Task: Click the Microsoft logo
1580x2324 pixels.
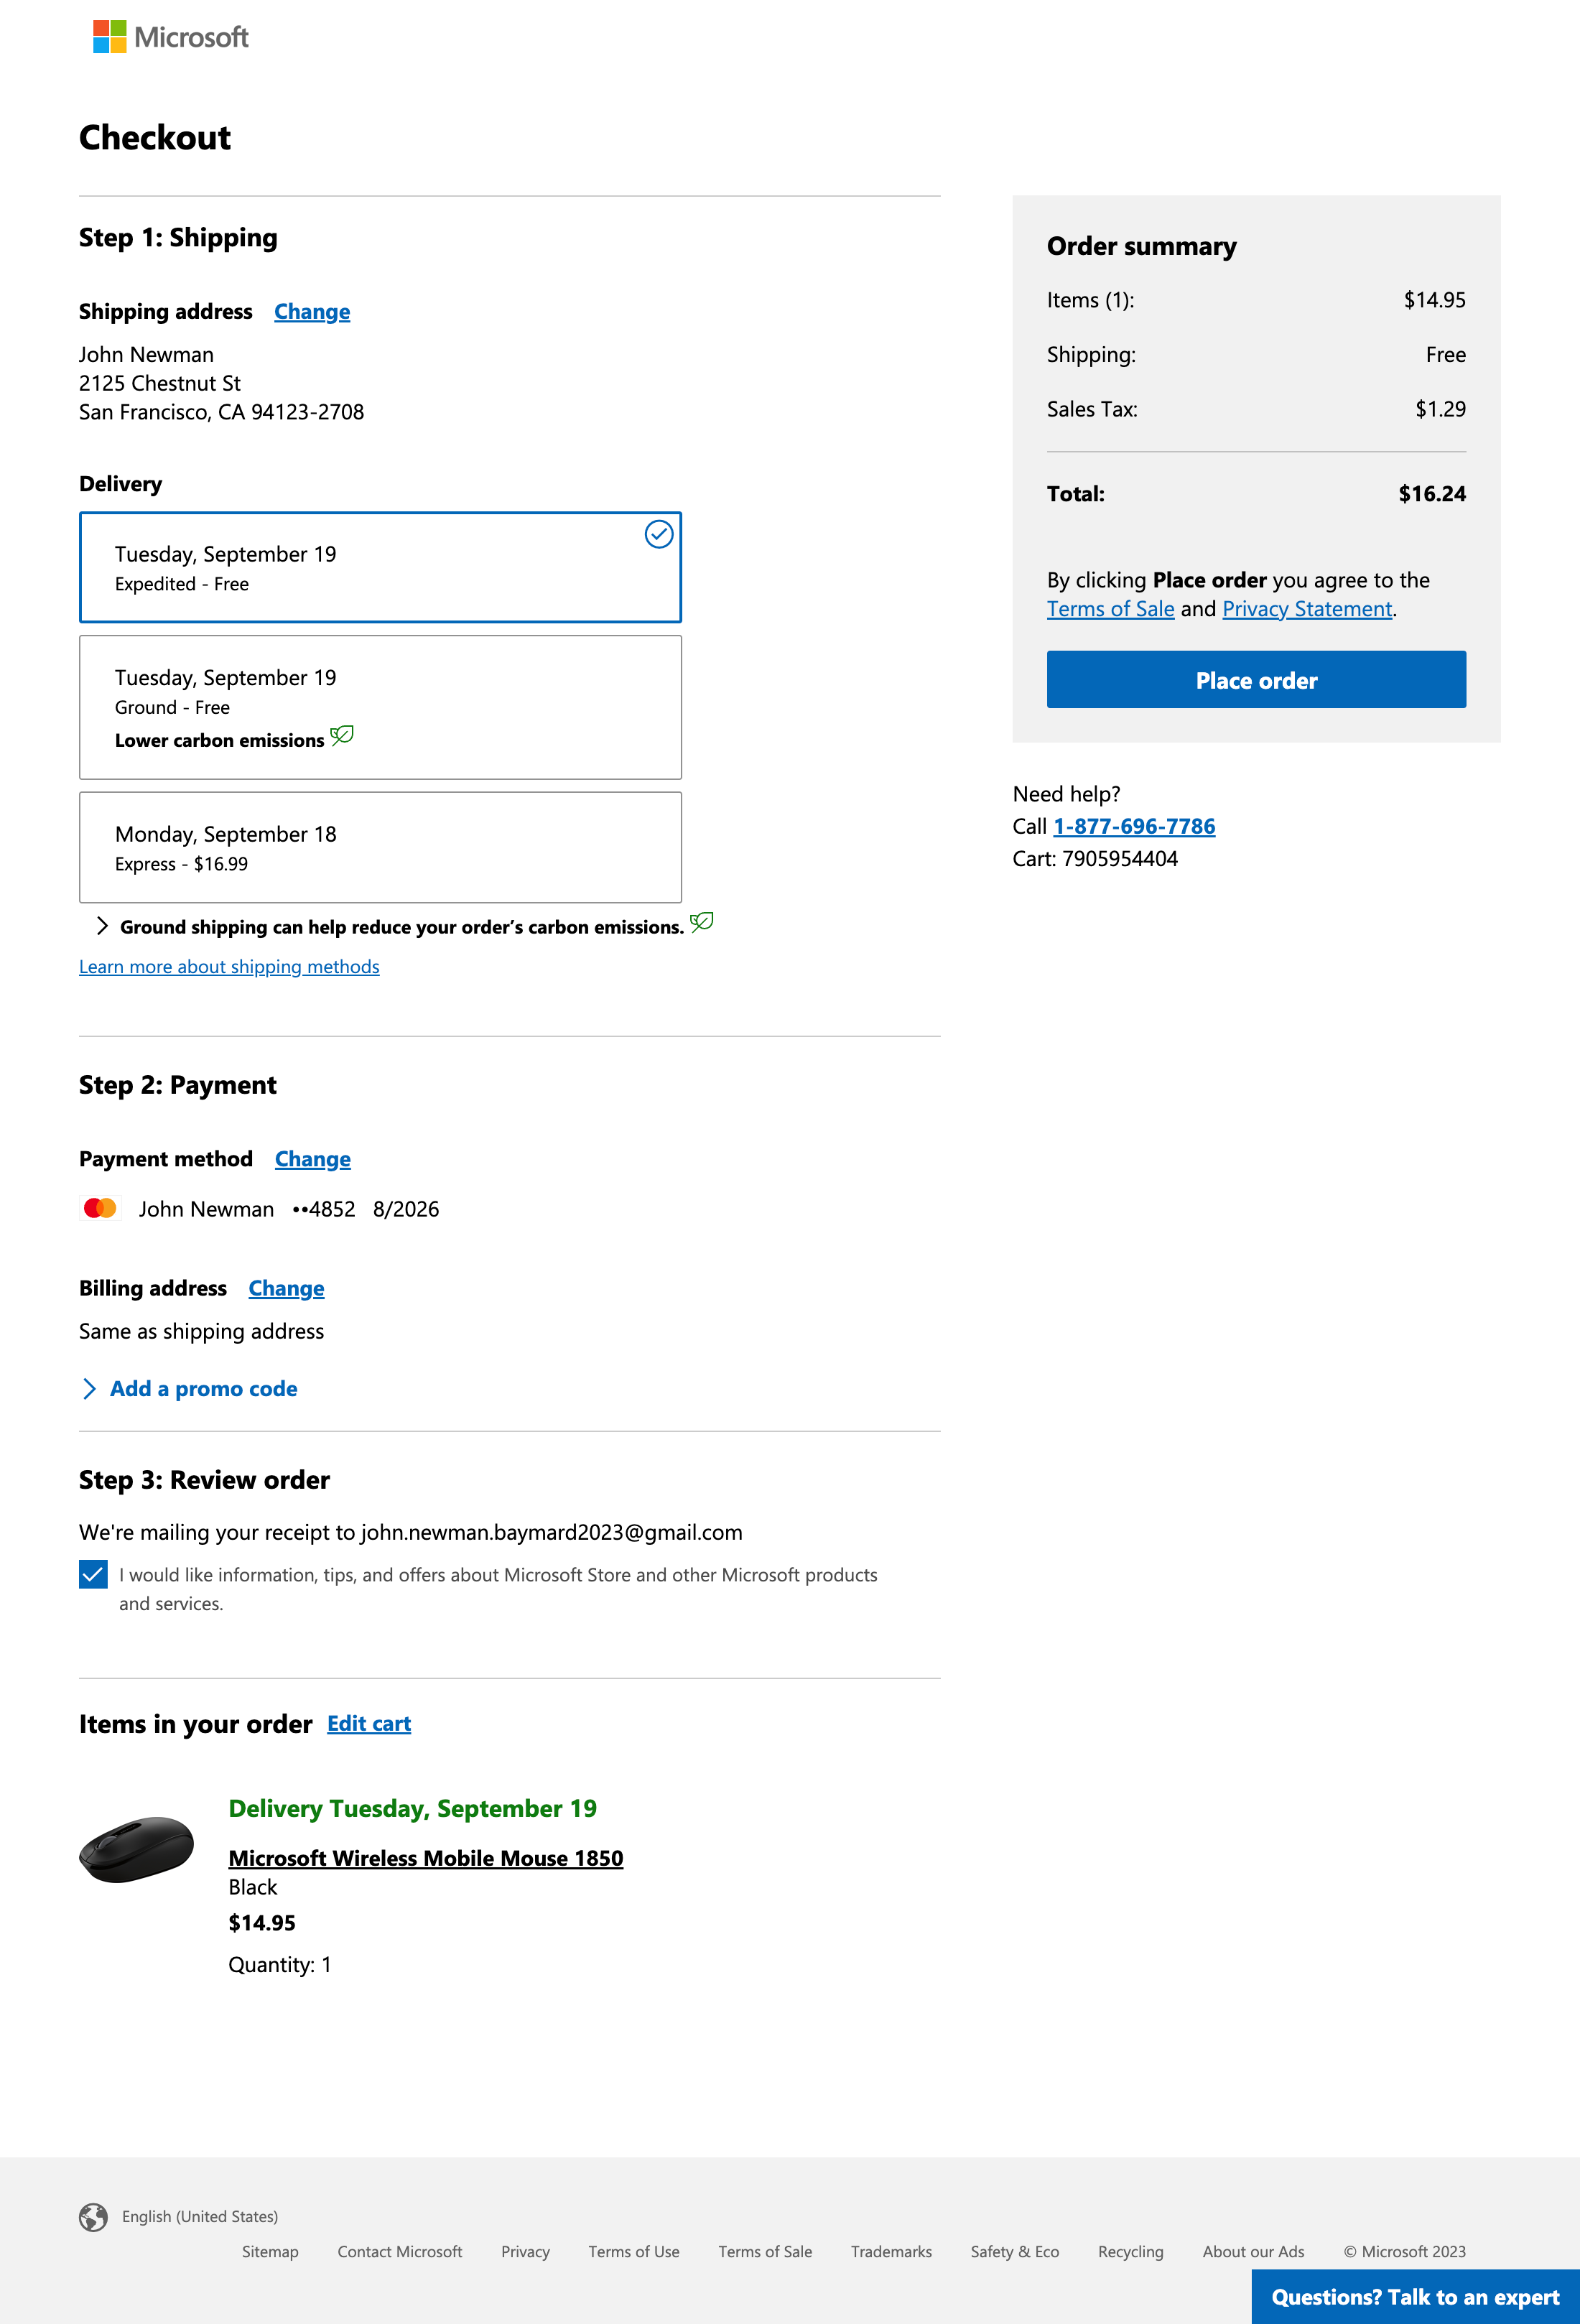Action: pyautogui.click(x=170, y=37)
